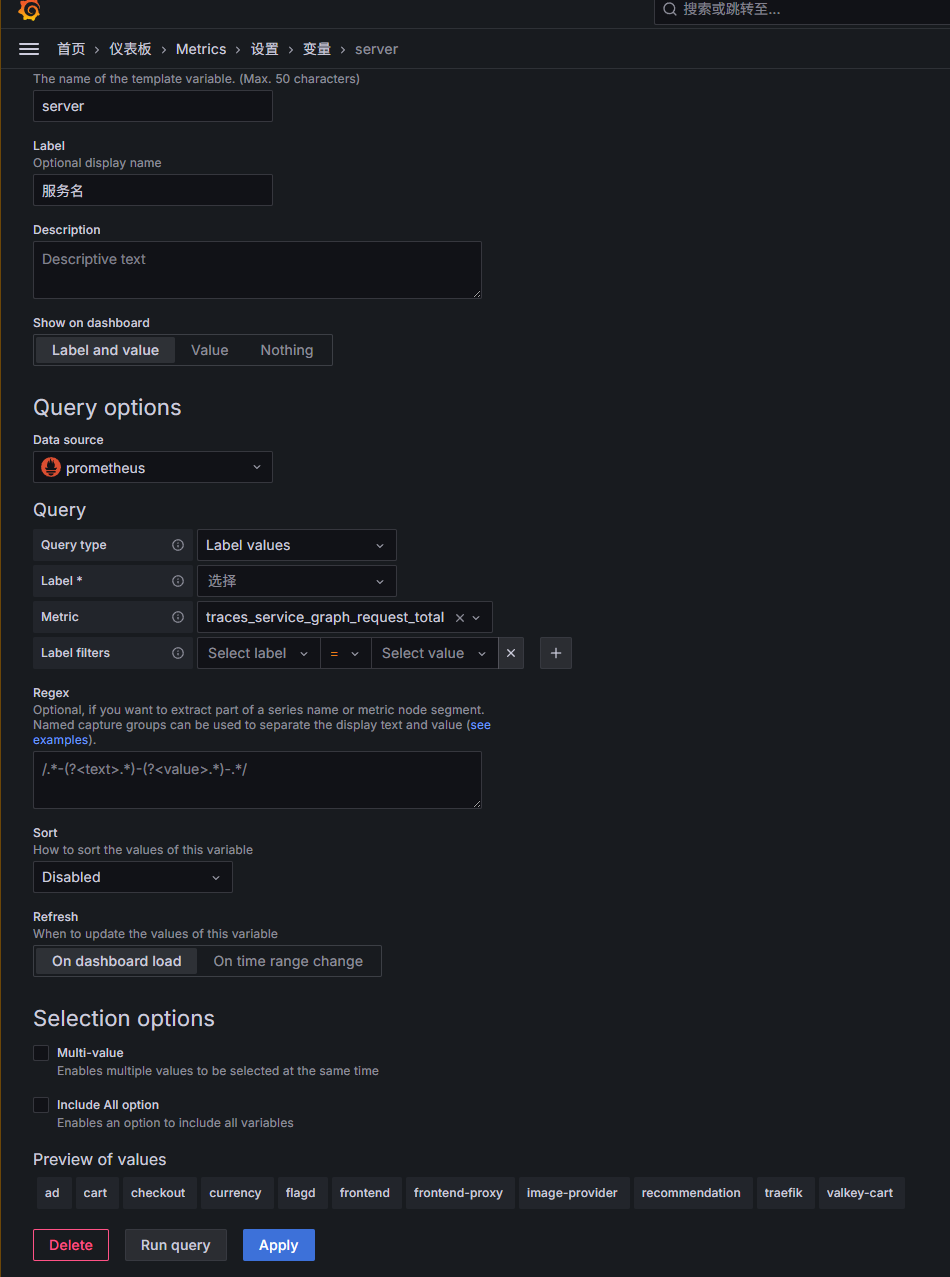Remove the label filter row
Image resolution: width=950 pixels, height=1277 pixels.
click(x=511, y=653)
